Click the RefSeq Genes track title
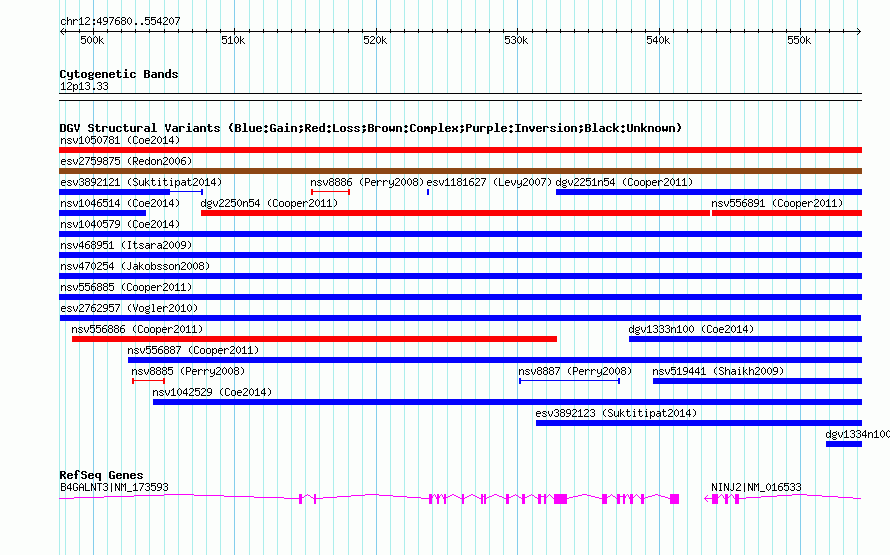This screenshot has width=890, height=555. 101,475
